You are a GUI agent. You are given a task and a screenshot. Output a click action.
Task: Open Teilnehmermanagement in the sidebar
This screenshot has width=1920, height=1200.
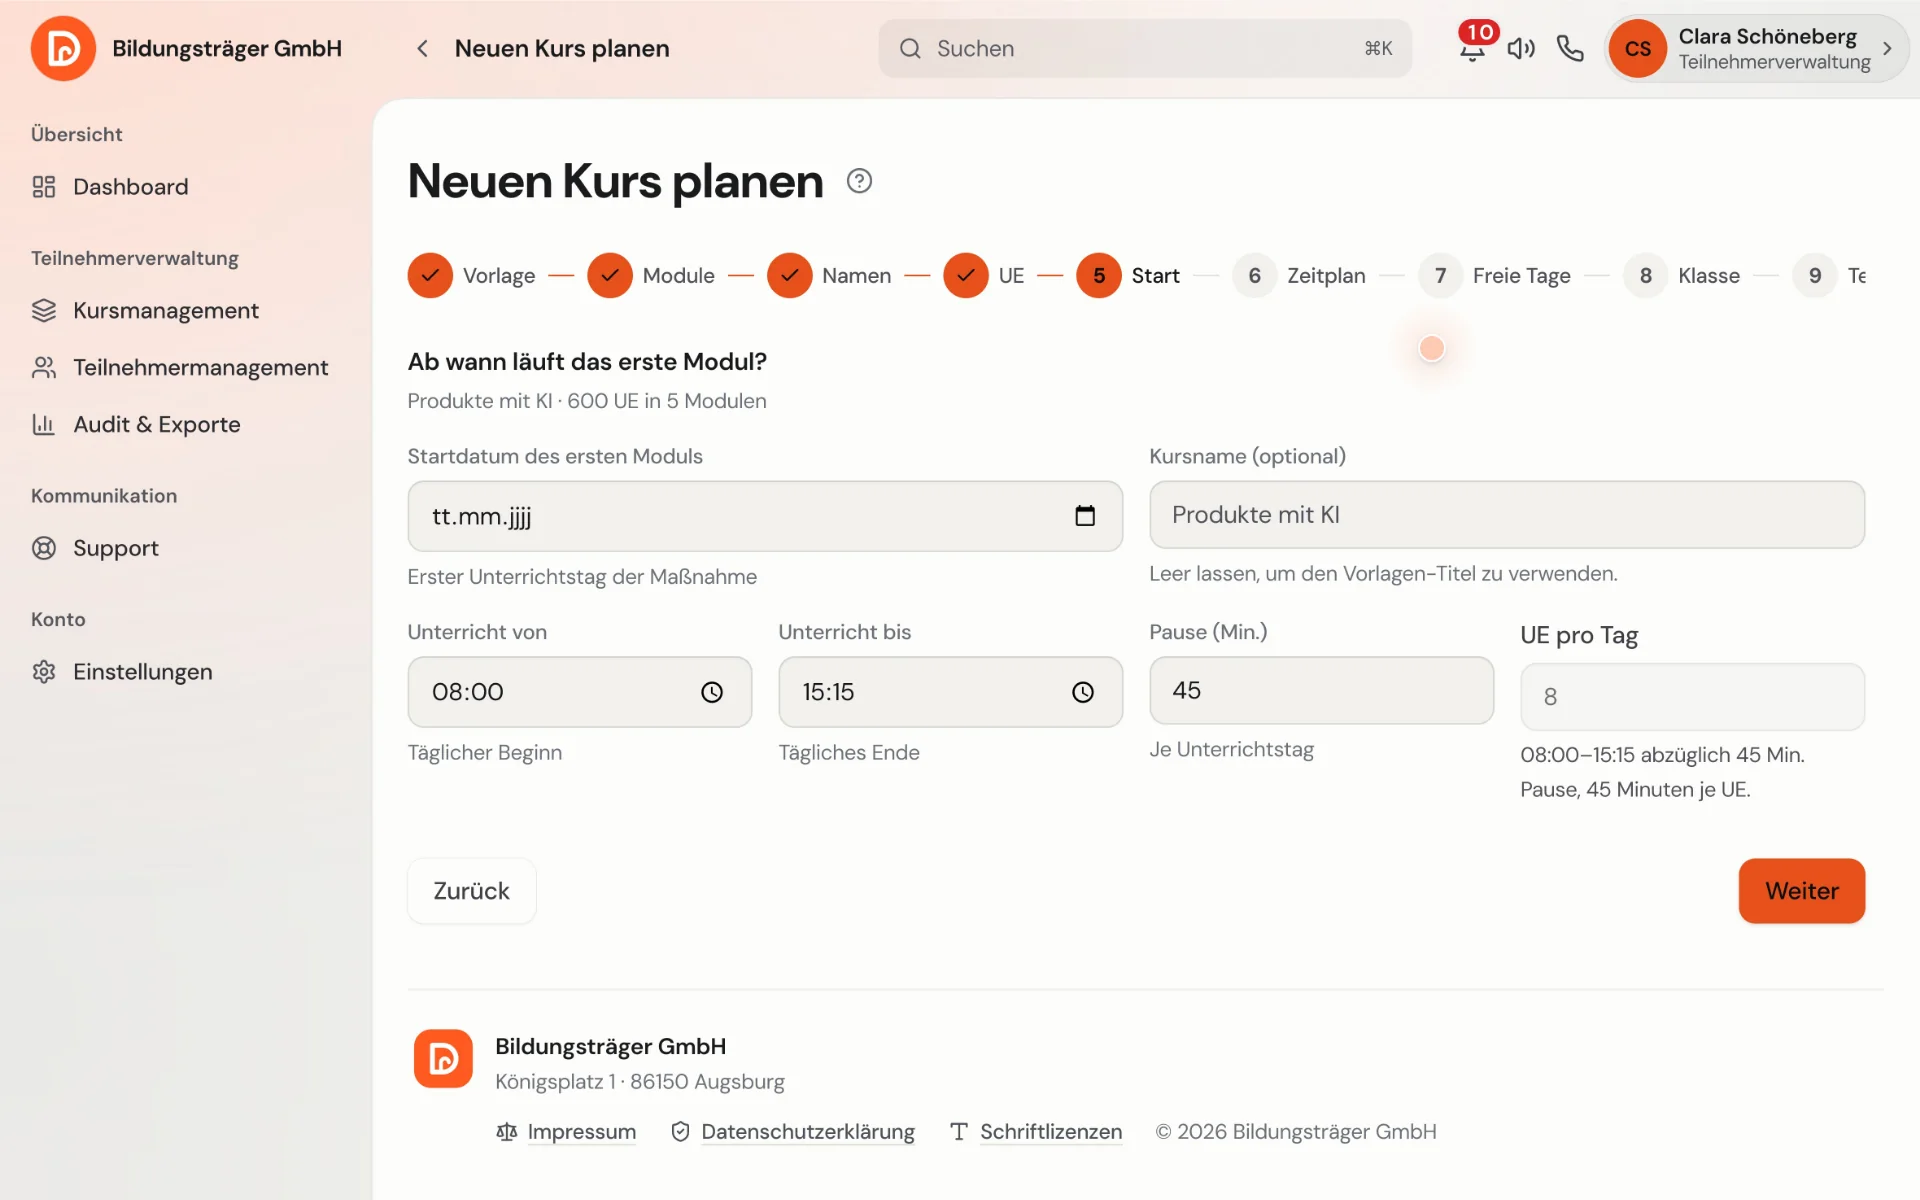[x=180, y=368]
